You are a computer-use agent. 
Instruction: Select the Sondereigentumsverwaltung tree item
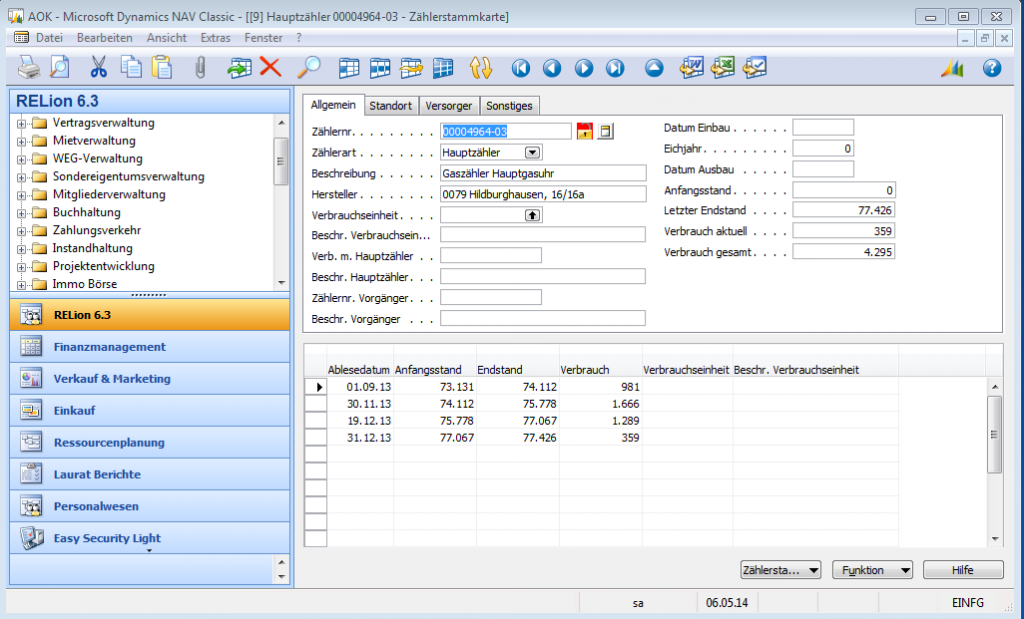(x=128, y=176)
